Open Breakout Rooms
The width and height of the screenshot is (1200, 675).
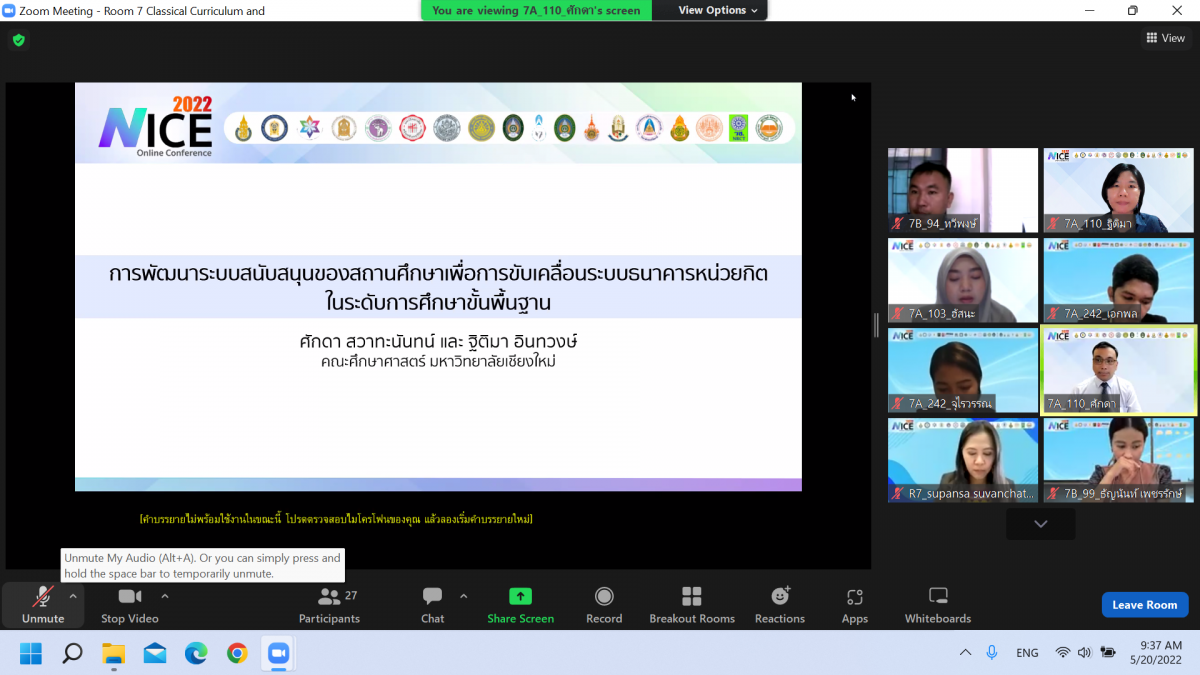pyautogui.click(x=692, y=605)
